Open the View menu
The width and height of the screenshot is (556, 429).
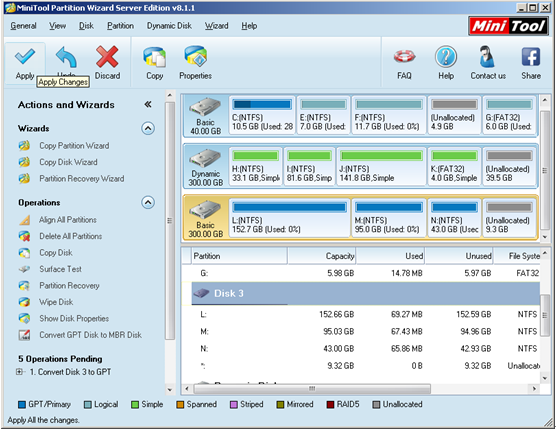tap(57, 26)
